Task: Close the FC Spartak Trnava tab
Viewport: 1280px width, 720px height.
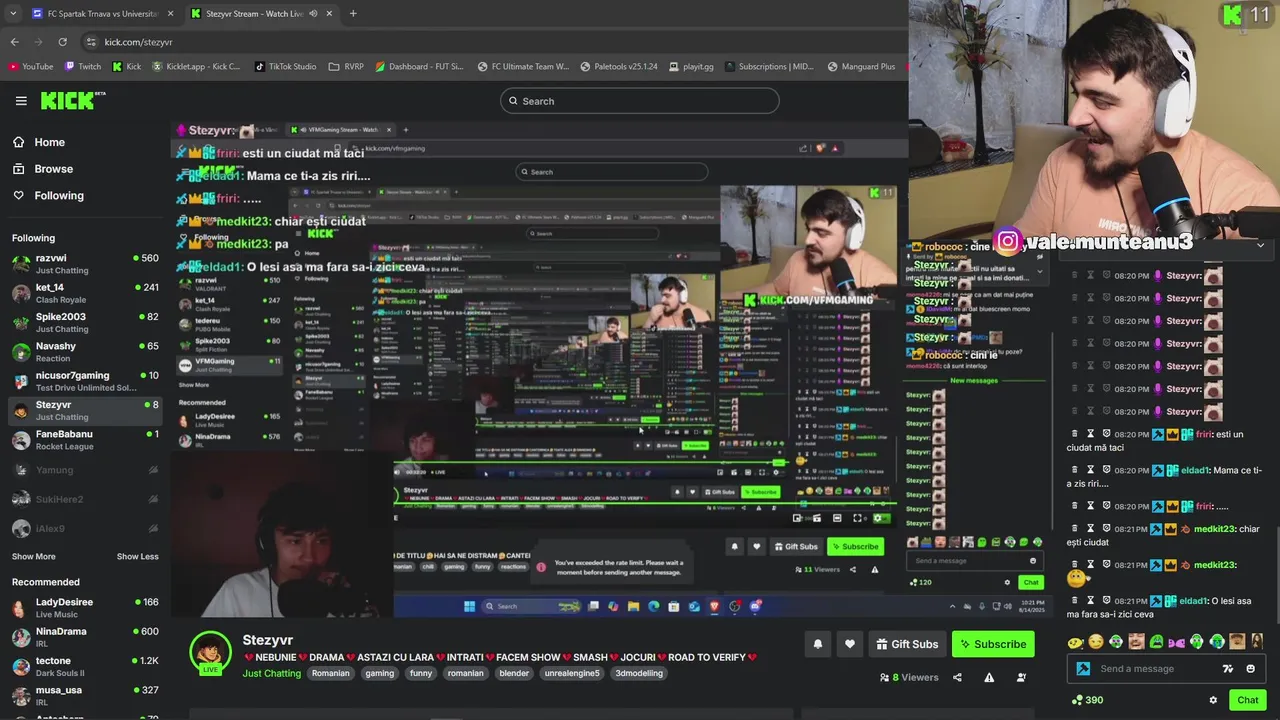Action: click(170, 14)
